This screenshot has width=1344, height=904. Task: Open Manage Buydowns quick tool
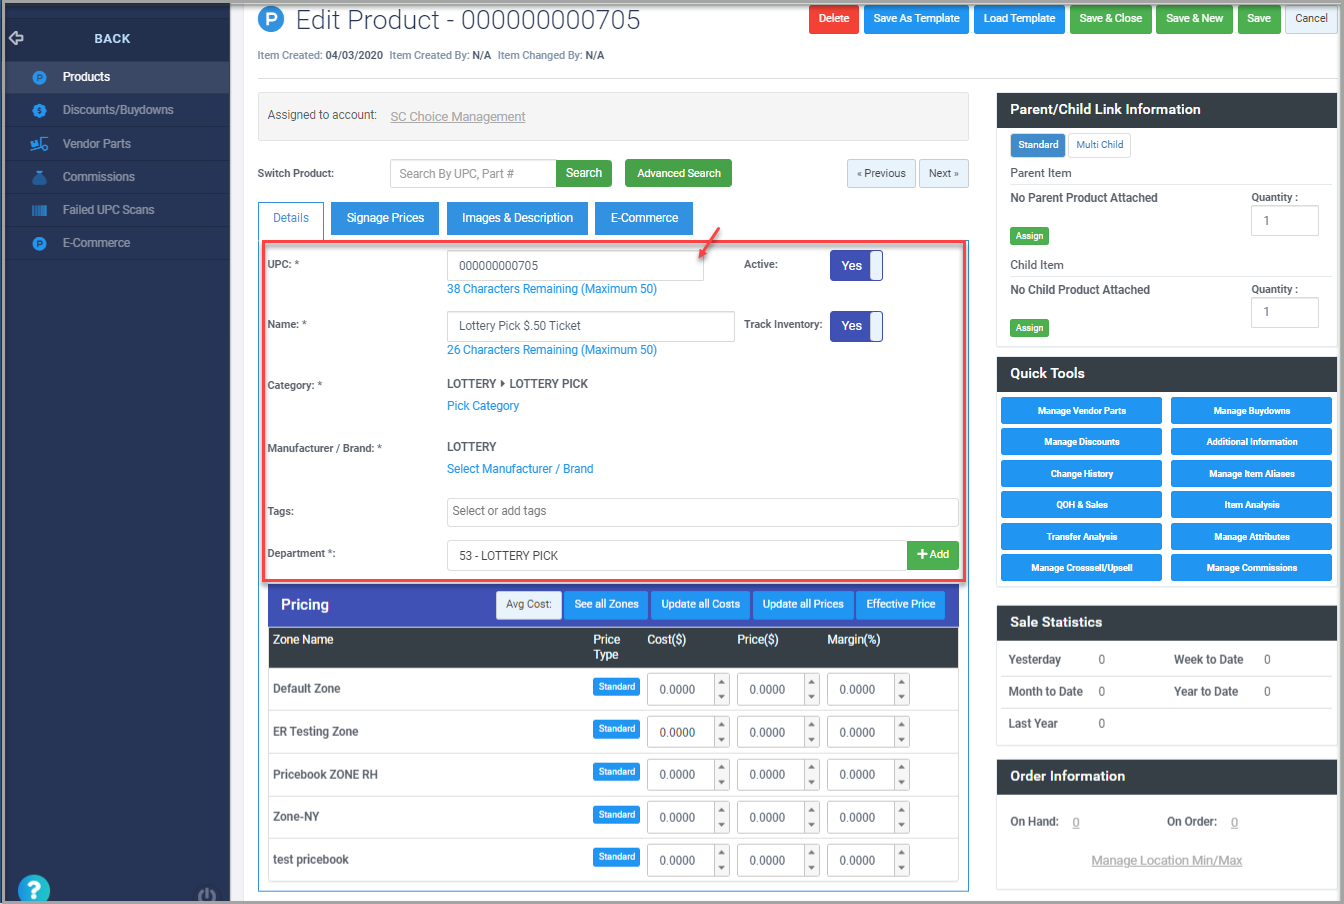(1251, 411)
